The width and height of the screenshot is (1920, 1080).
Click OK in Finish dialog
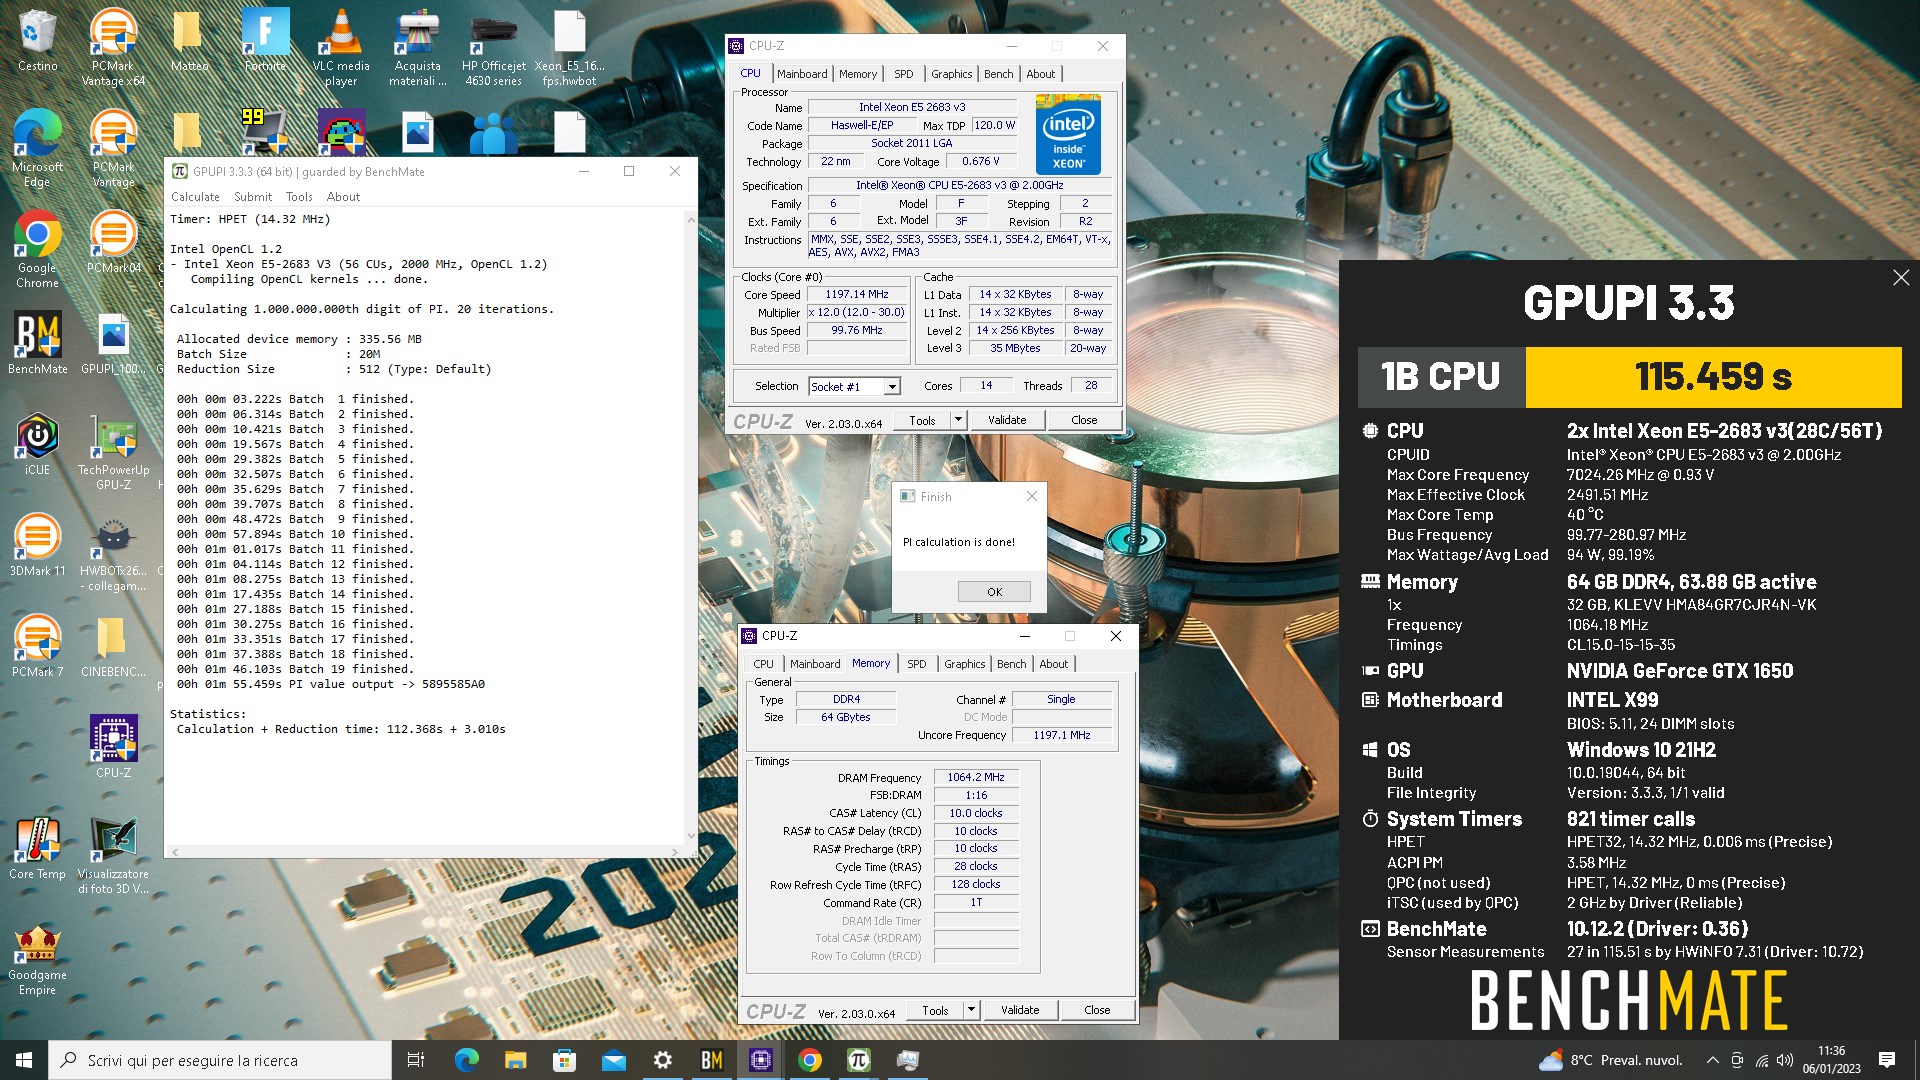994,592
